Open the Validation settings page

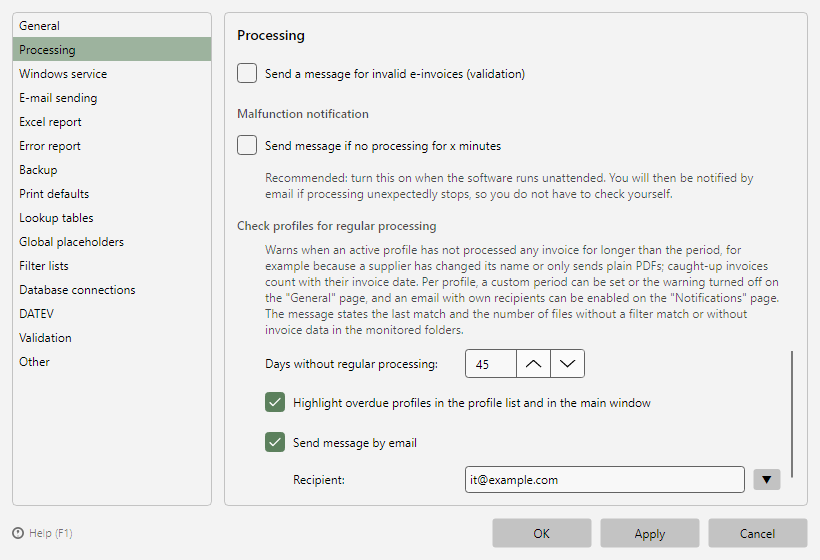coord(112,338)
